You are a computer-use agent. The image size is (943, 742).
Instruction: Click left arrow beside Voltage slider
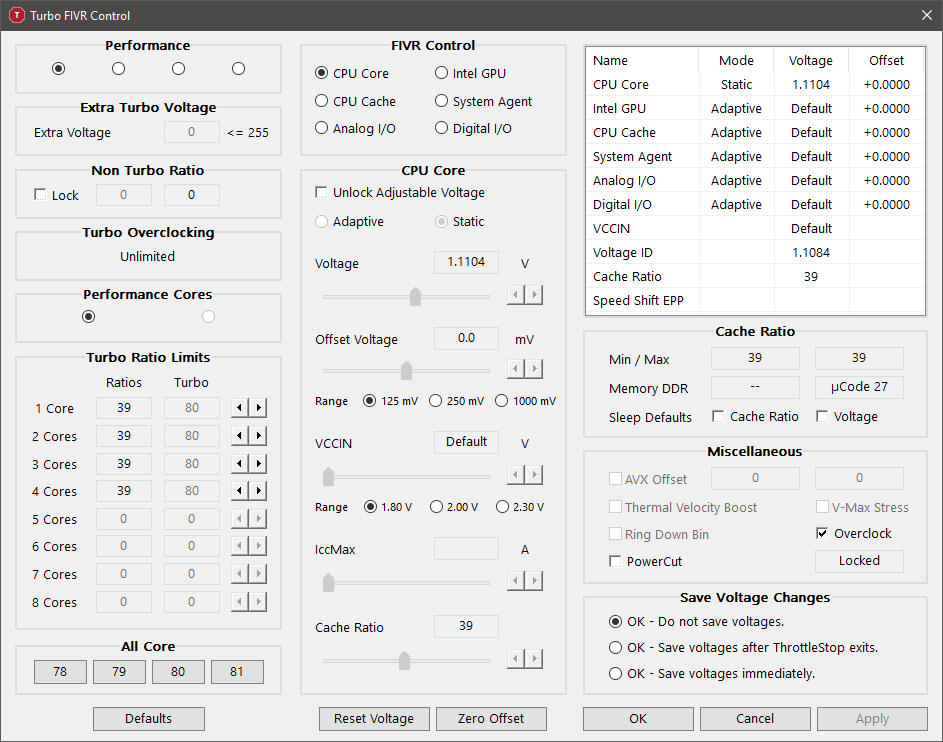pos(516,295)
